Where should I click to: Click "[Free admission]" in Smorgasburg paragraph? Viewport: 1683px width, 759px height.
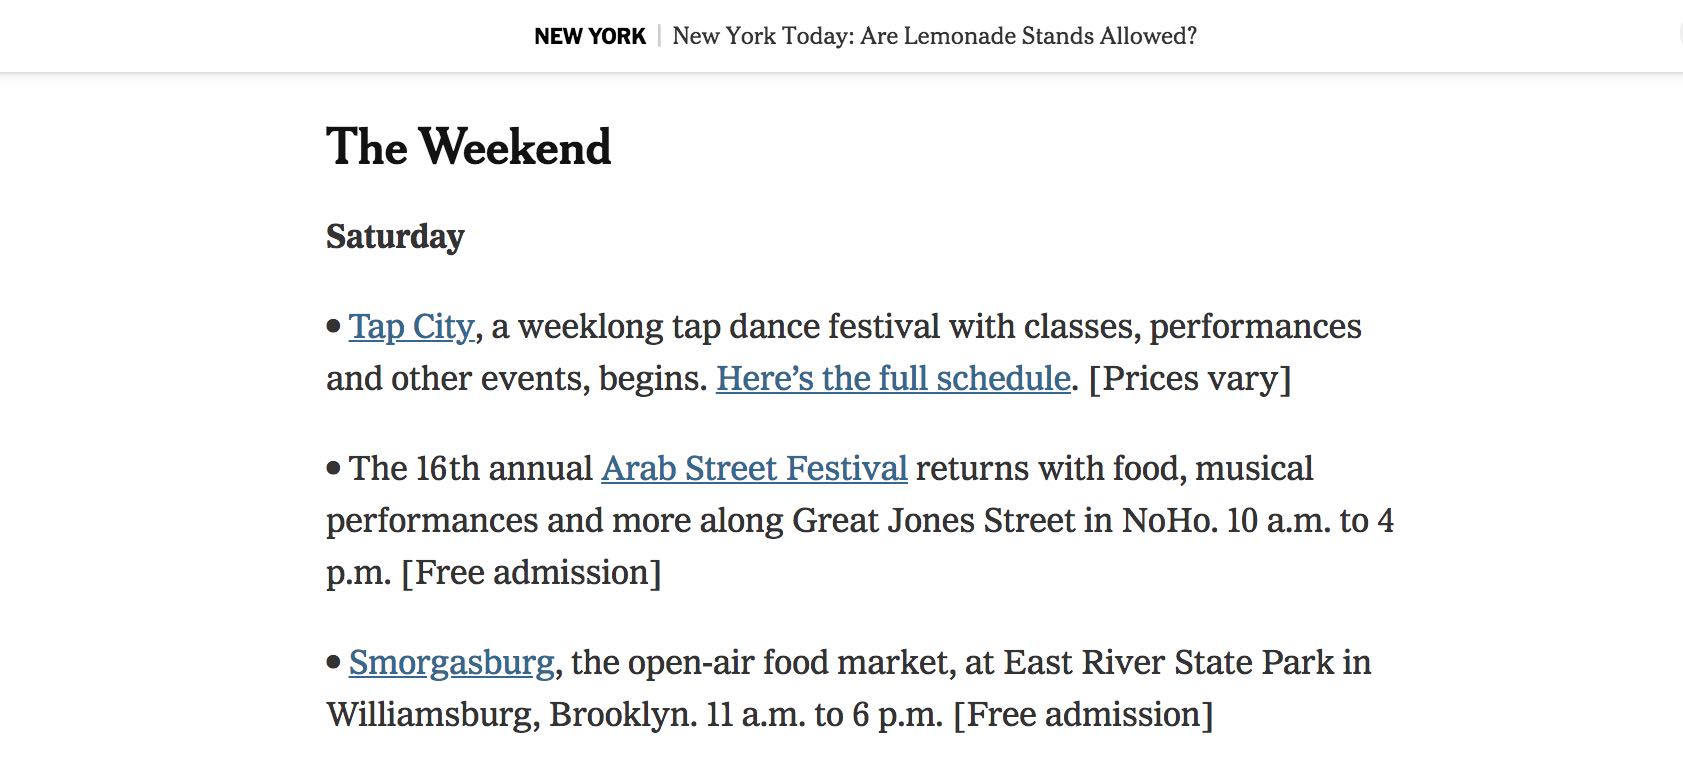(1083, 715)
